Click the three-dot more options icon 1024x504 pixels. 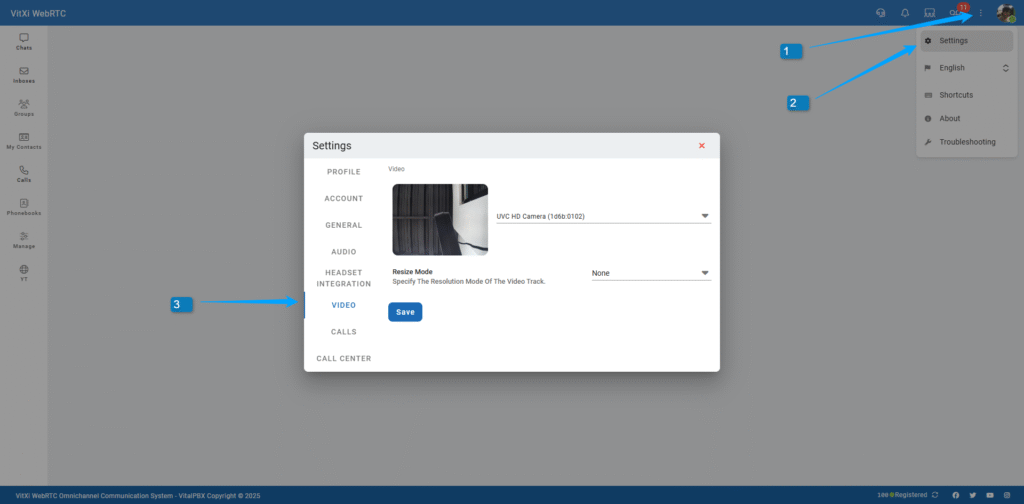point(981,13)
